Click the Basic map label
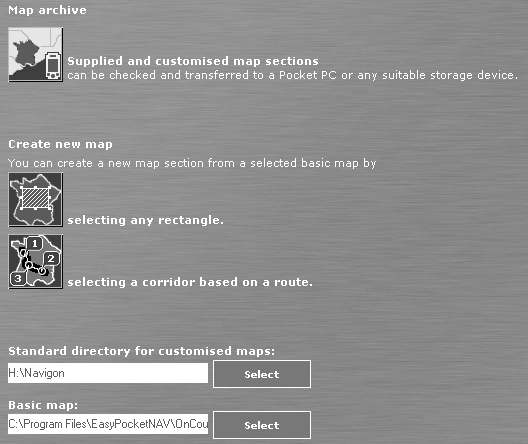 43,405
